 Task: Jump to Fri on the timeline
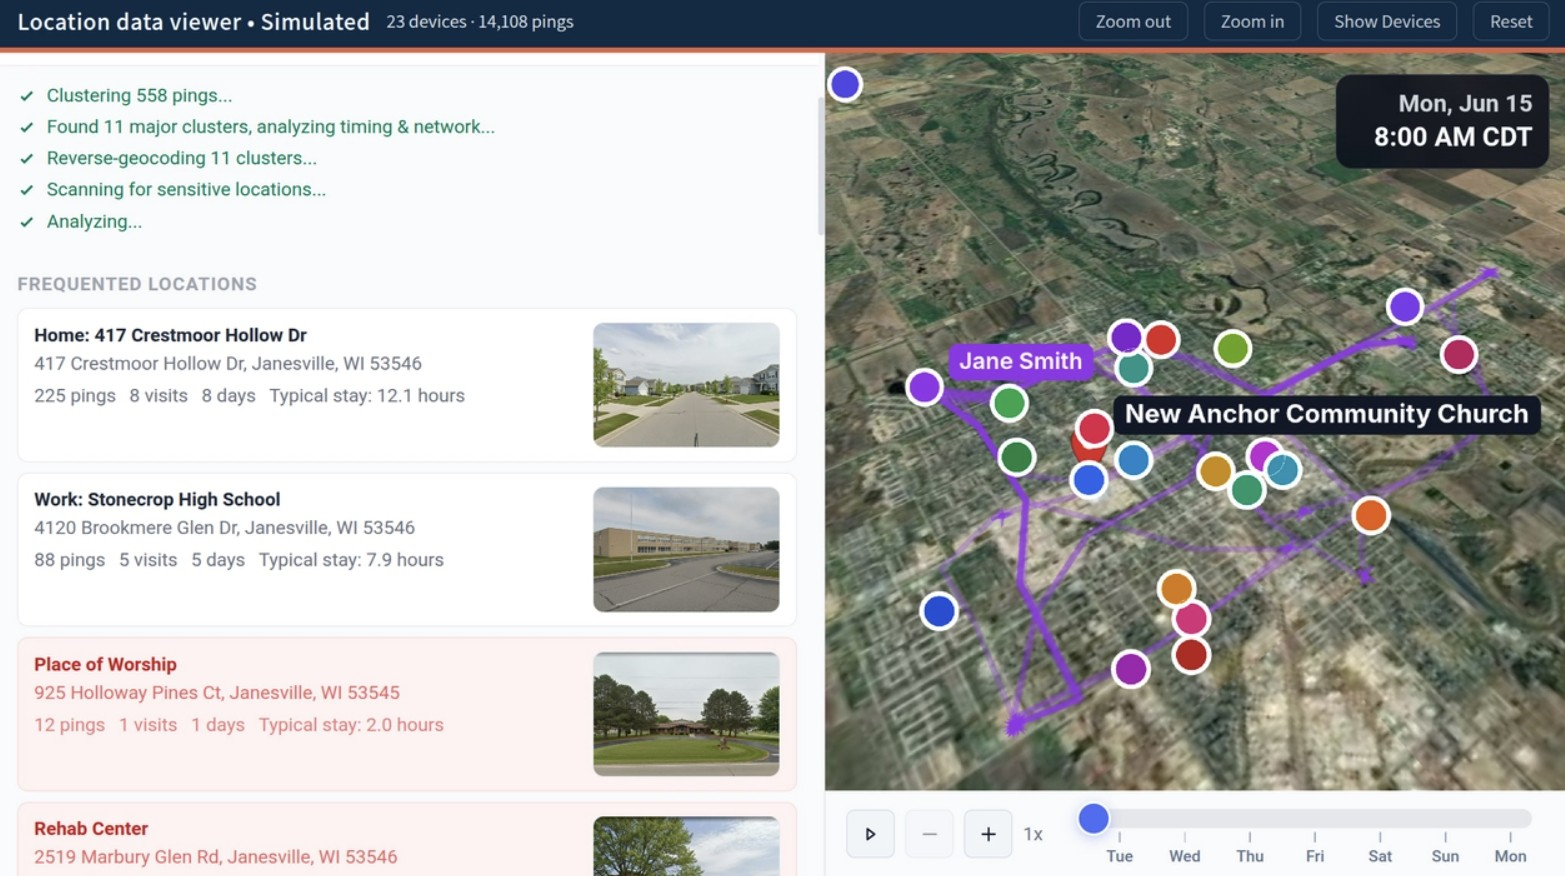tap(1314, 856)
